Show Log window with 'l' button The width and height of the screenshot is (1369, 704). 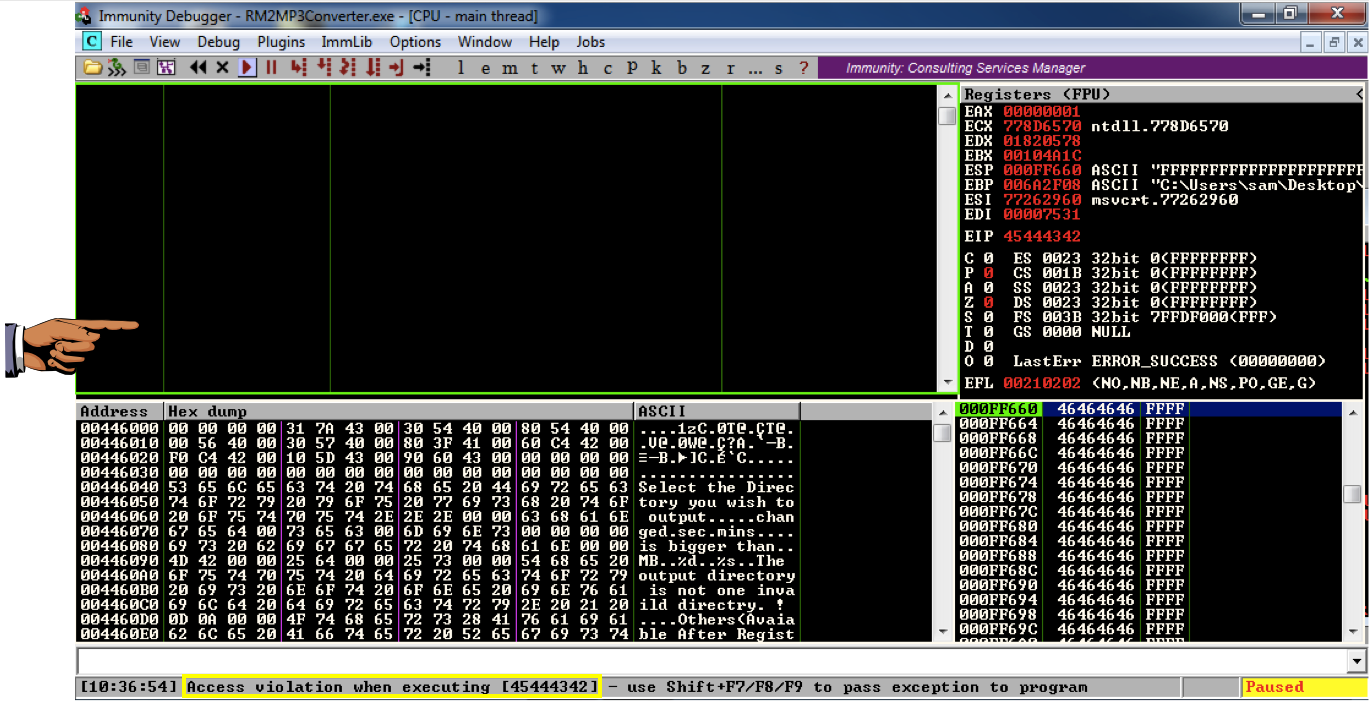461,68
